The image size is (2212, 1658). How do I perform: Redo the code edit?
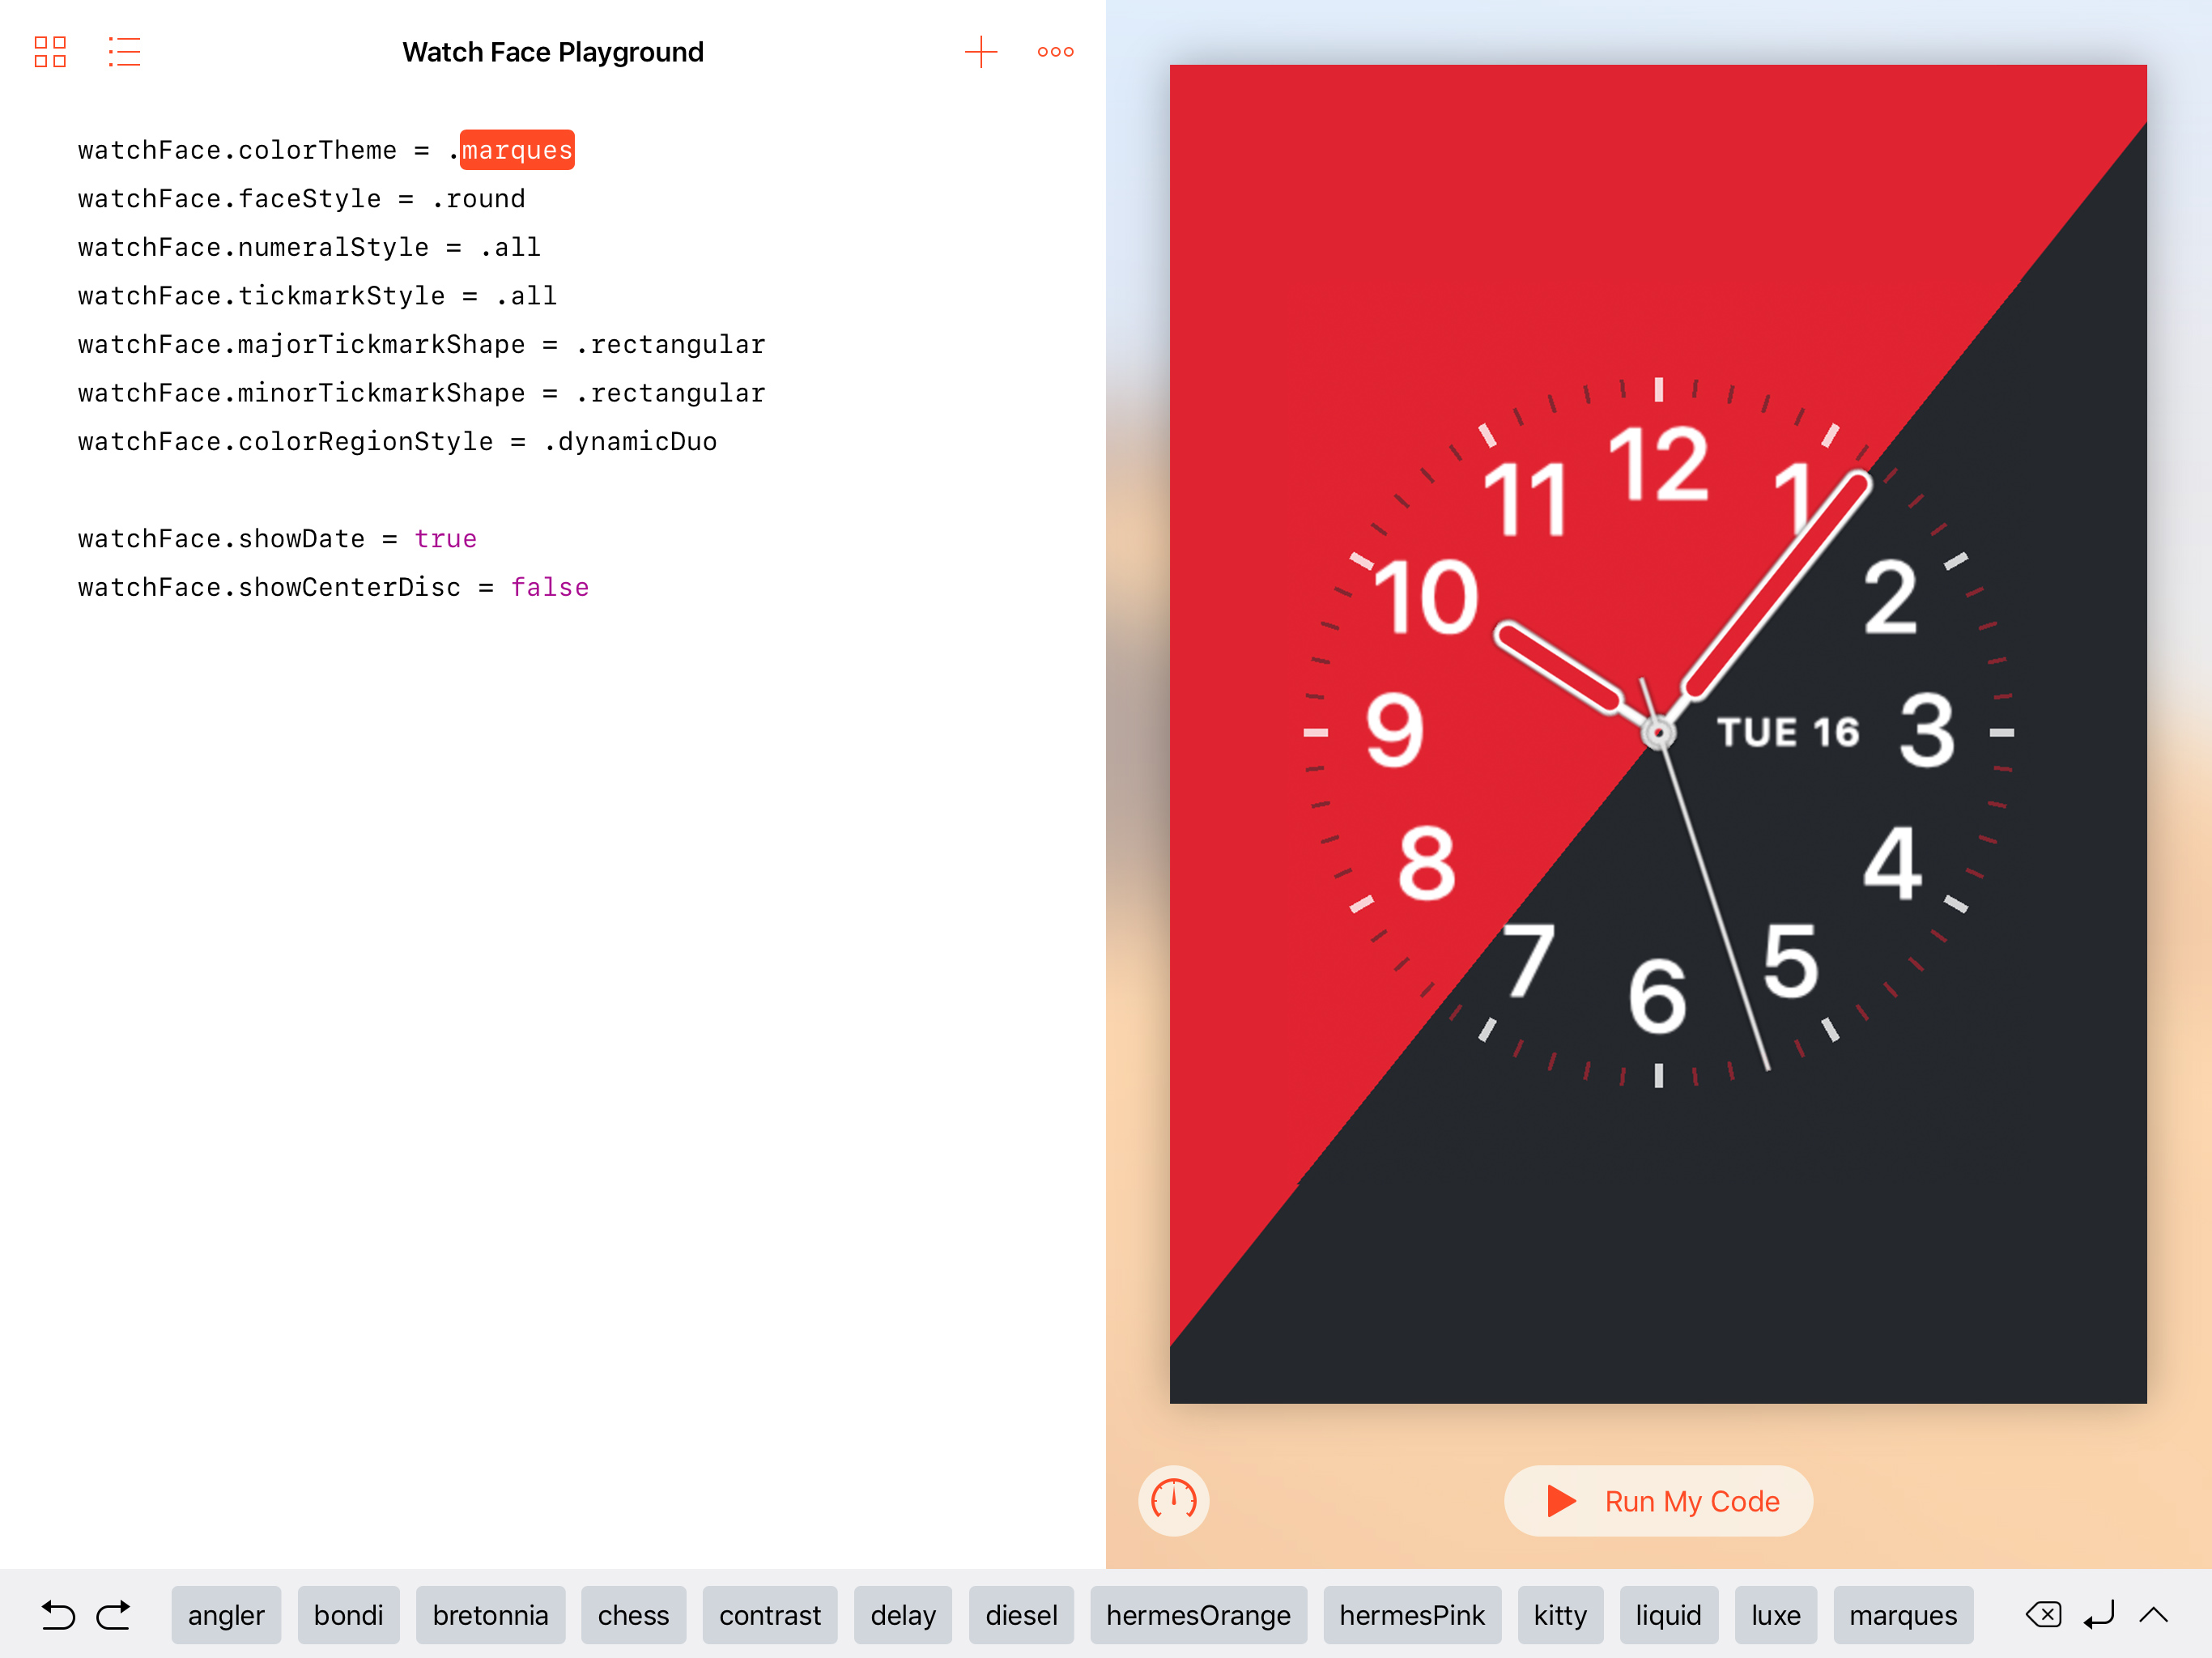coord(114,1614)
